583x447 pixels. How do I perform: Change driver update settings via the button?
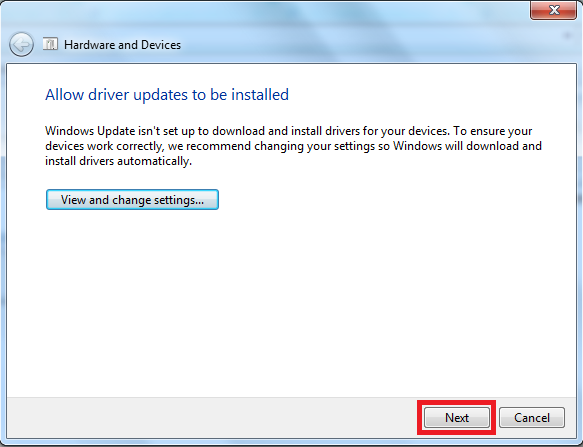point(132,200)
